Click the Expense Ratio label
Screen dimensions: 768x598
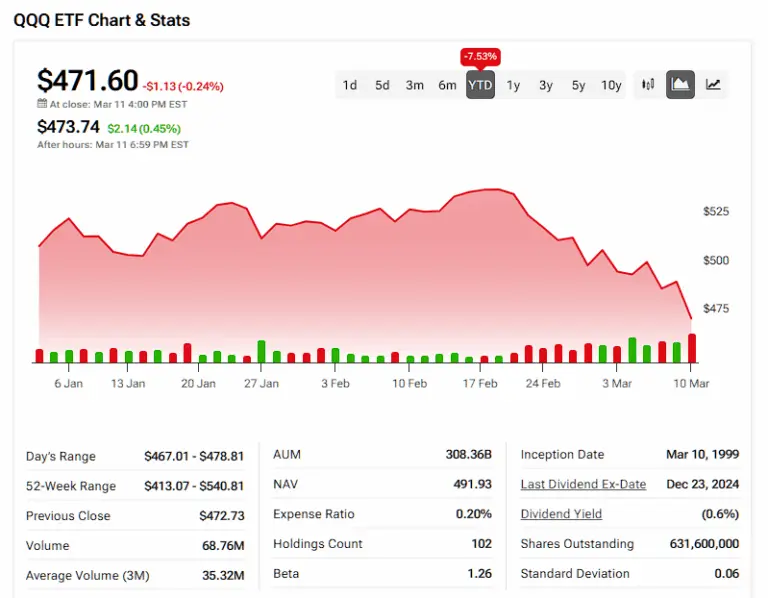coord(313,514)
